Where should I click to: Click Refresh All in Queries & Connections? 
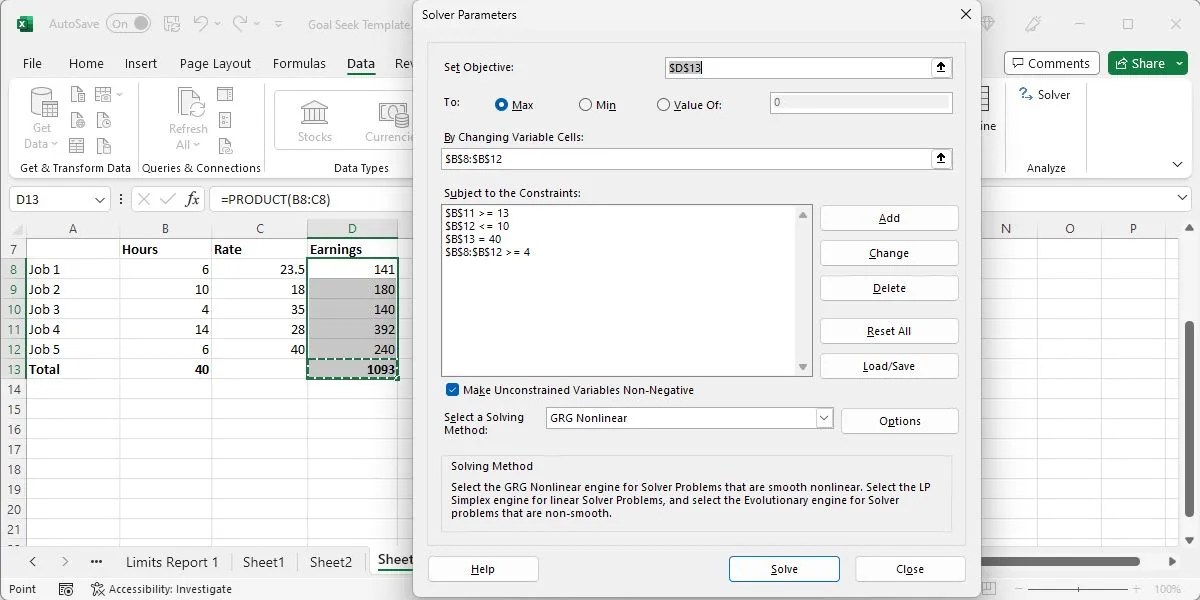(x=187, y=119)
